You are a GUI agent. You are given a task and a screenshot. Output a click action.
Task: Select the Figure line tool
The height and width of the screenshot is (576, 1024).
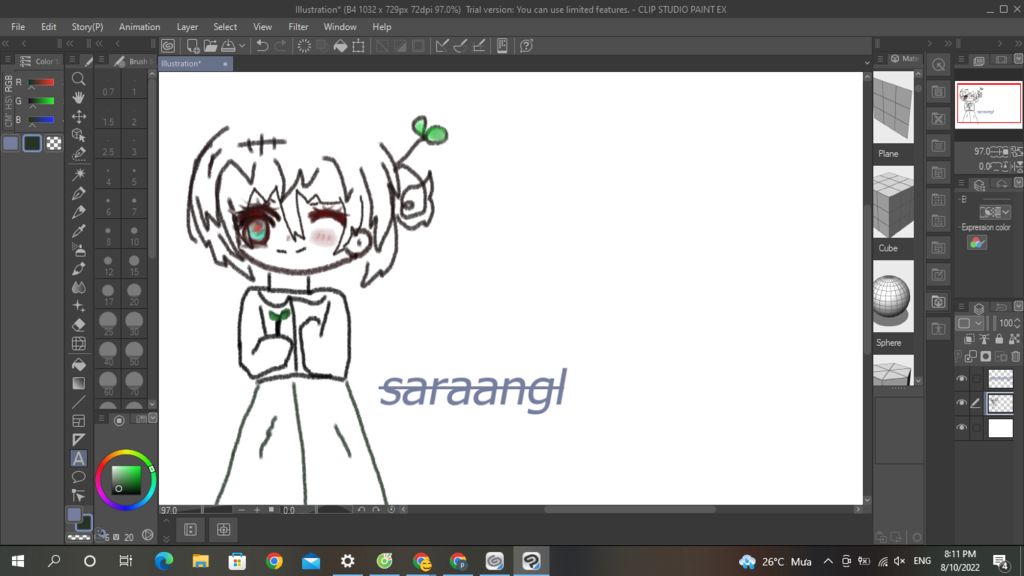[78, 402]
